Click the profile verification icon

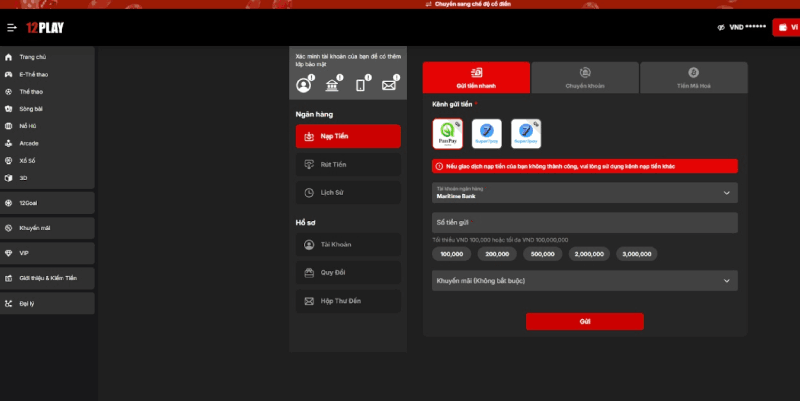304,85
